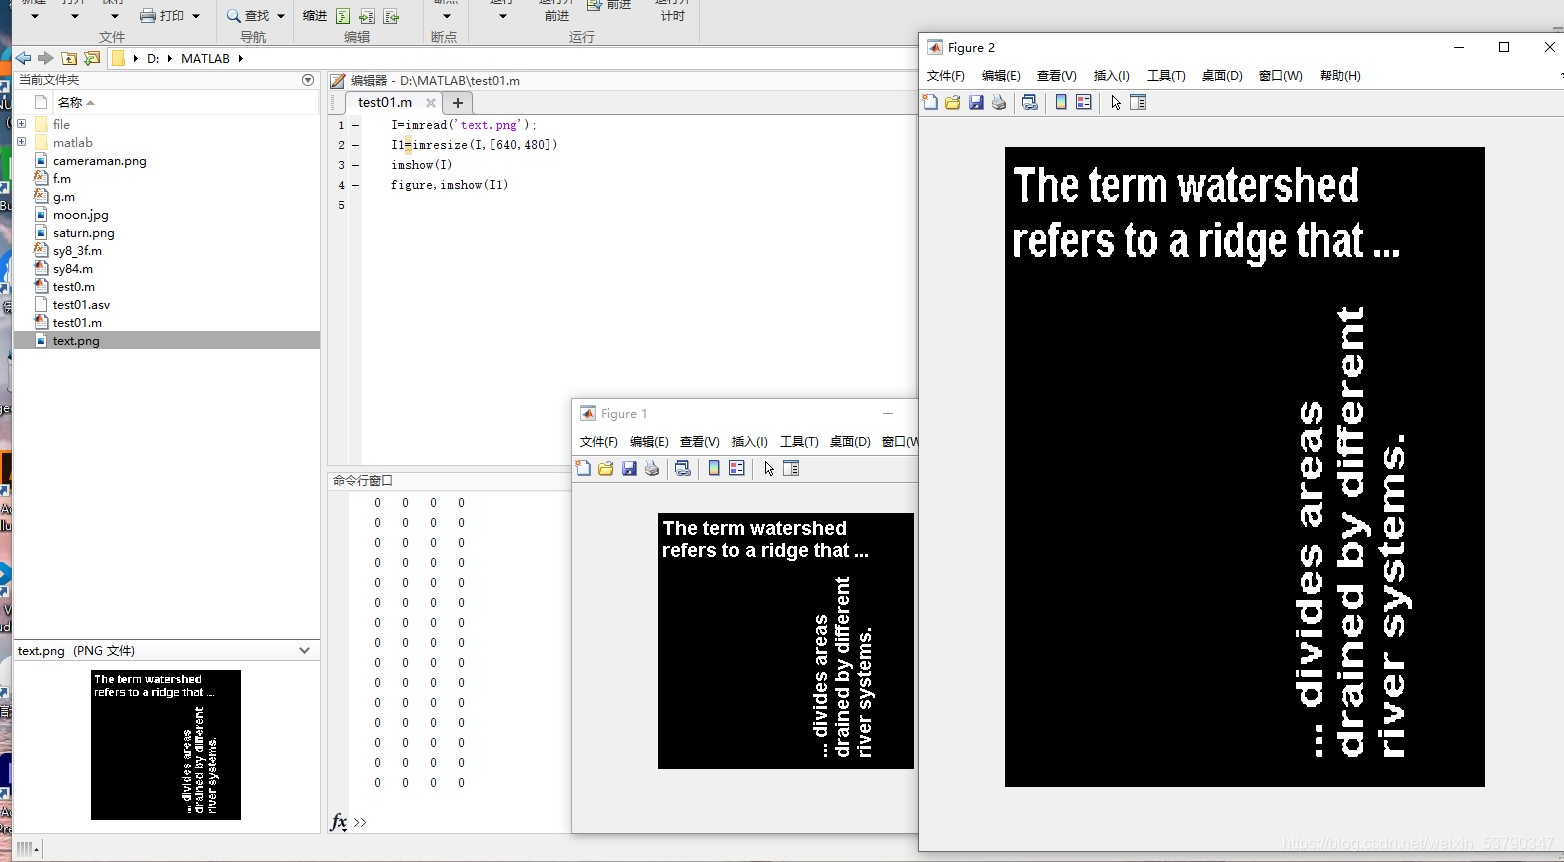Click the Print icon in Figure 2 toolbar
The height and width of the screenshot is (862, 1564).
click(x=999, y=102)
